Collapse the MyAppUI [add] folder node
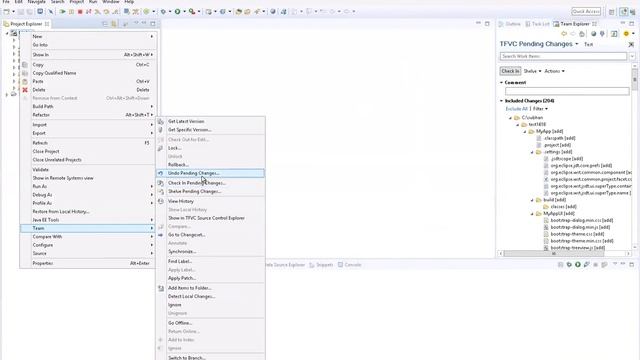 point(532,214)
